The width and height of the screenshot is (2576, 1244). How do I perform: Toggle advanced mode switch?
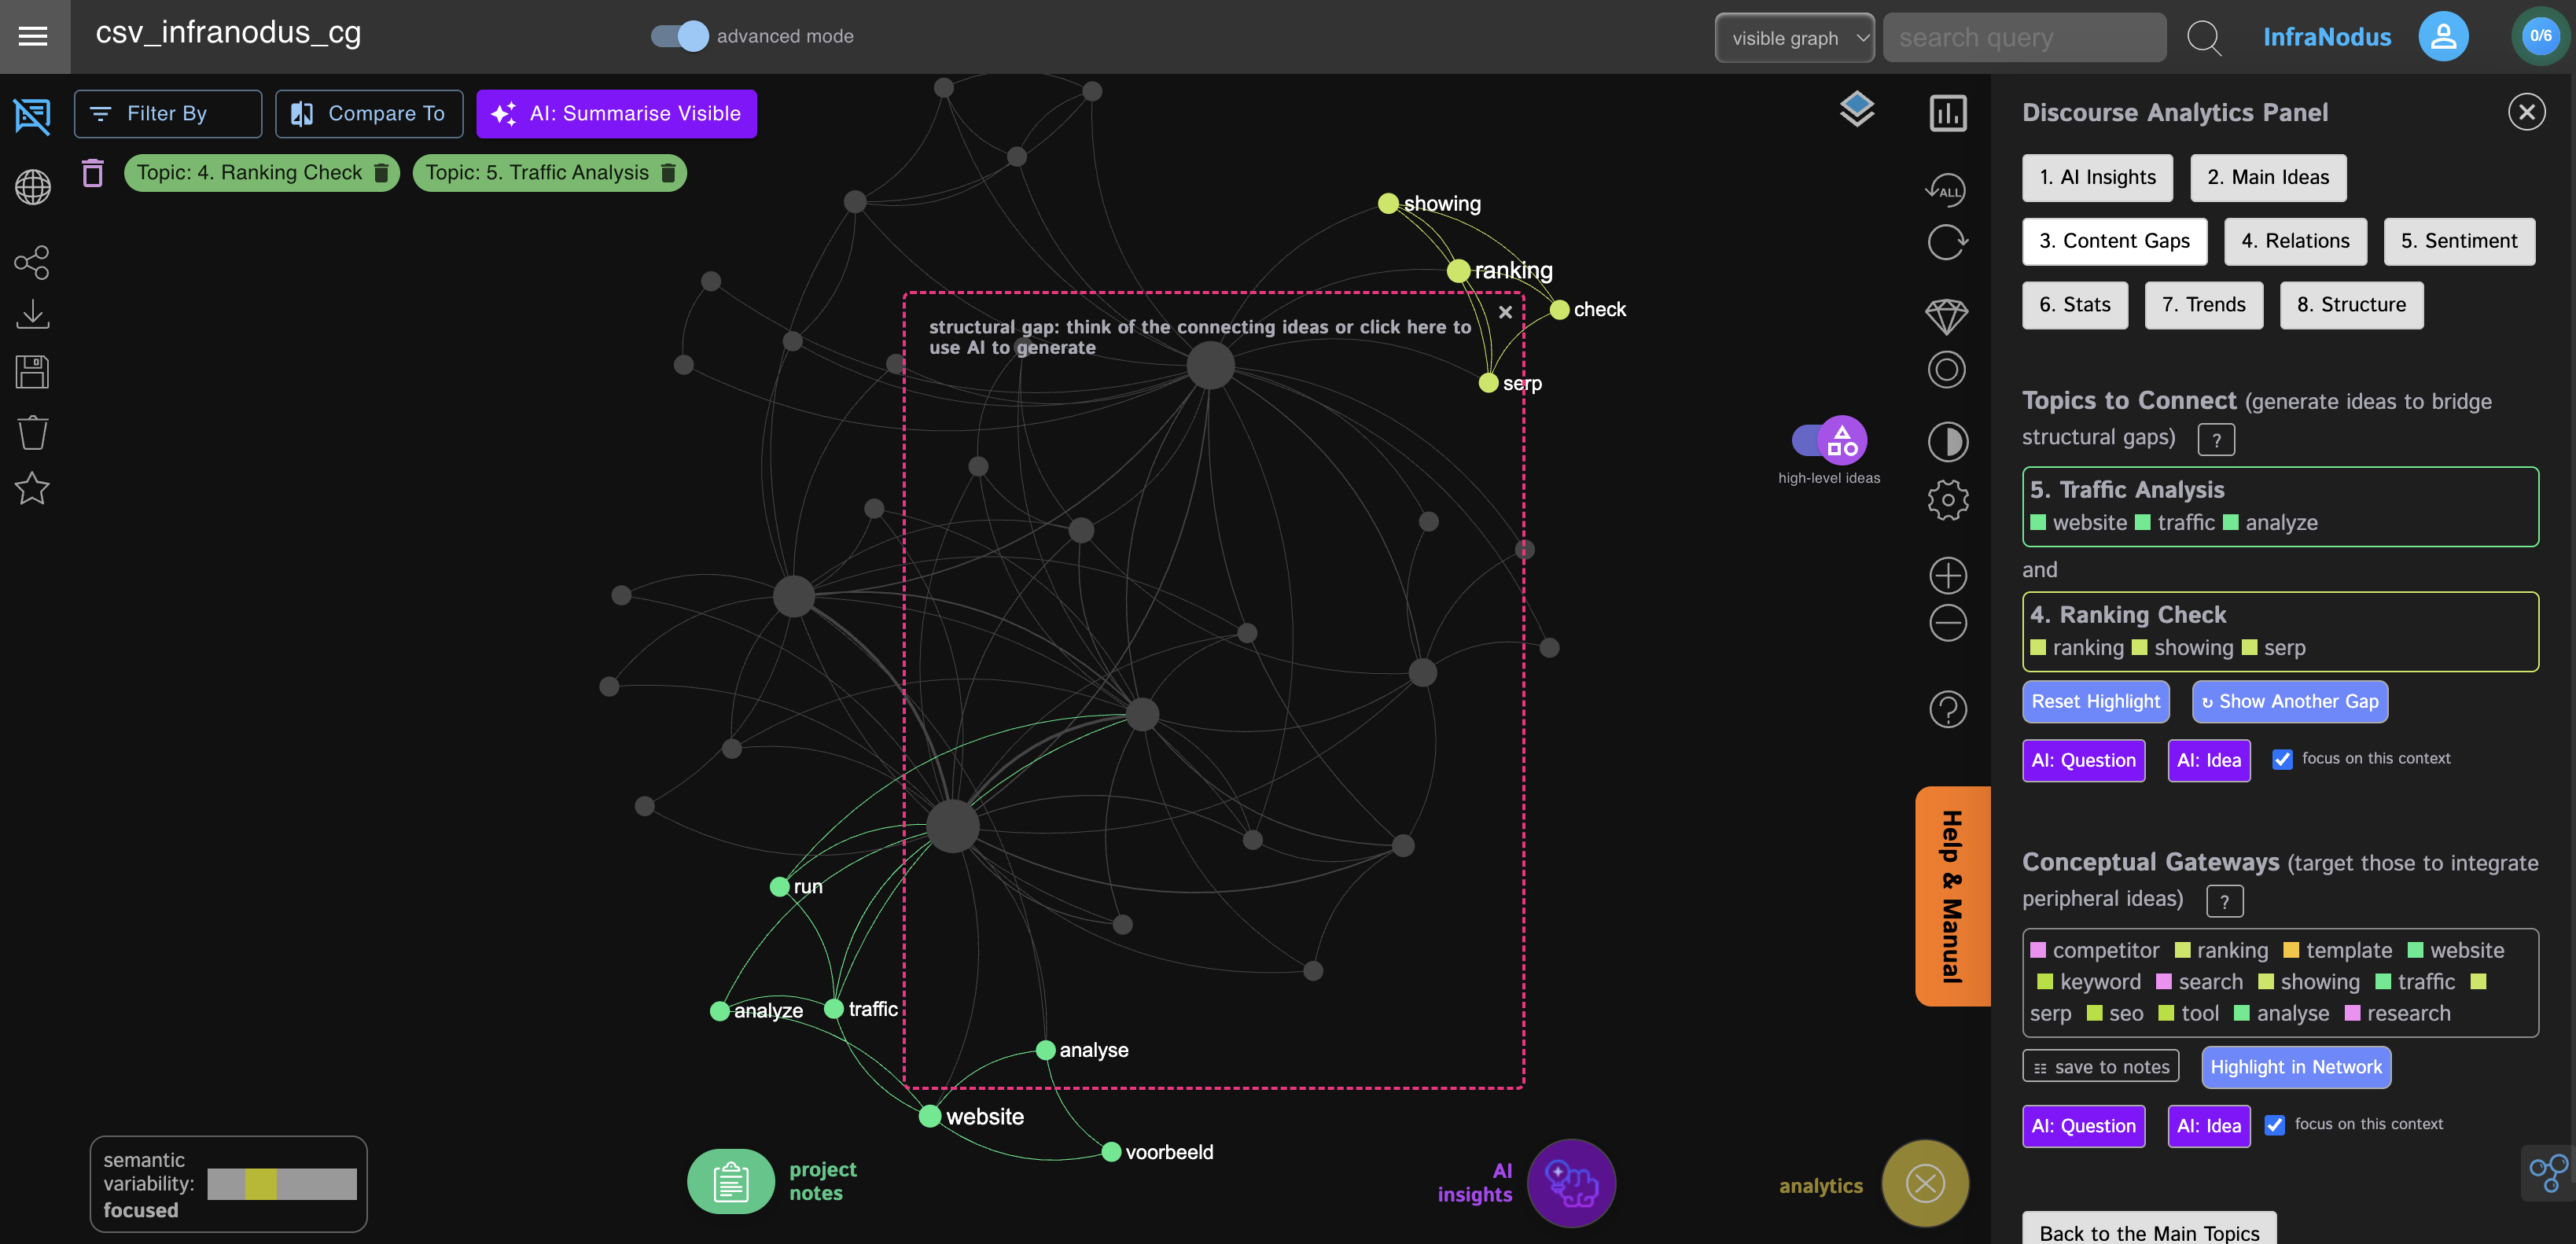(x=680, y=36)
